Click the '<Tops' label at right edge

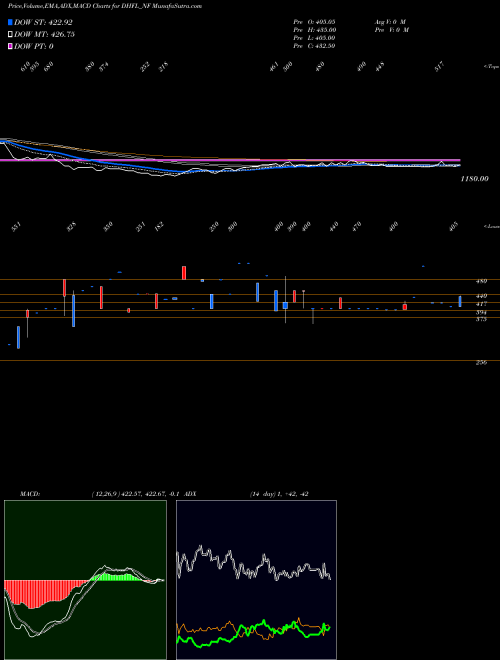click(x=491, y=67)
